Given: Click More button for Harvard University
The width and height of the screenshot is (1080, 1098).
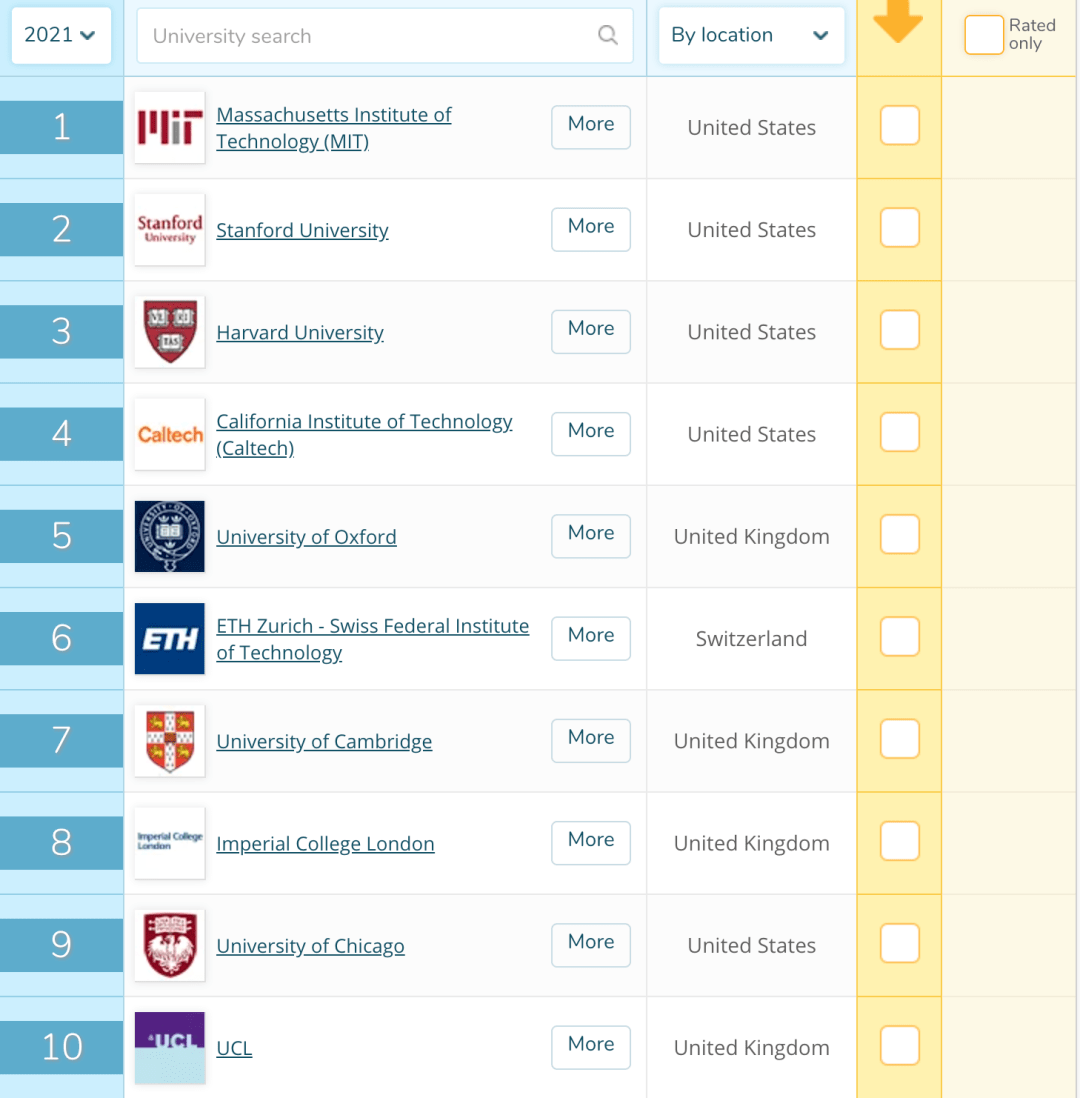Looking at the screenshot, I should coord(590,331).
